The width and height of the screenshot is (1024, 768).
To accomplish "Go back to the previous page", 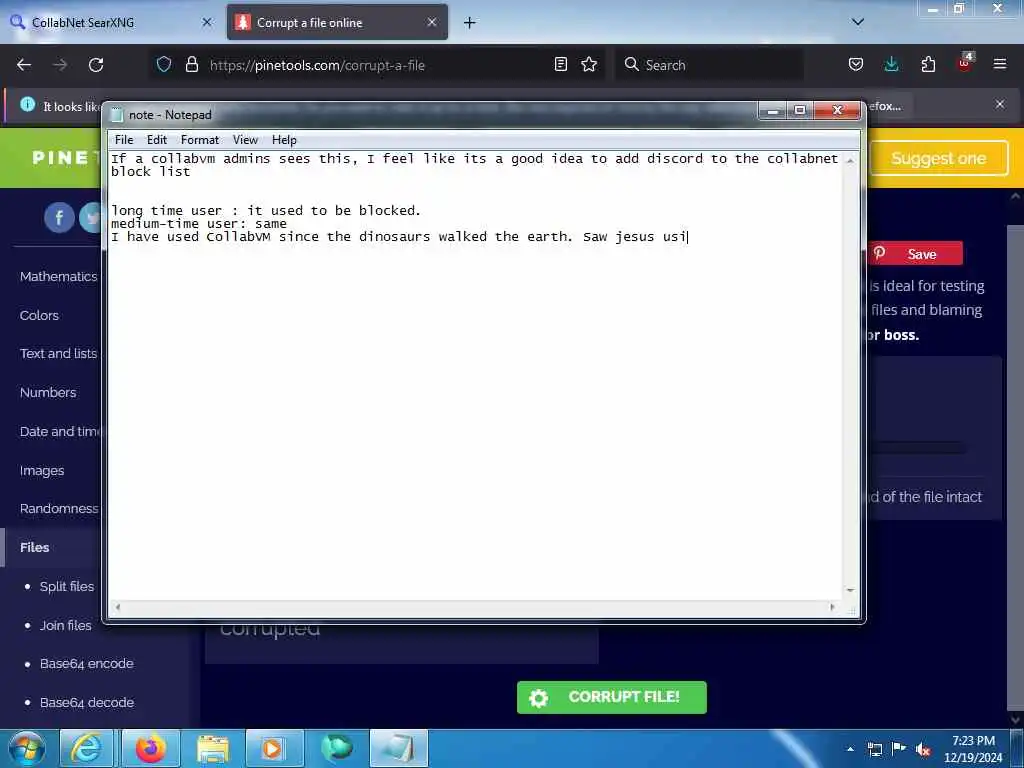I will pos(24,65).
